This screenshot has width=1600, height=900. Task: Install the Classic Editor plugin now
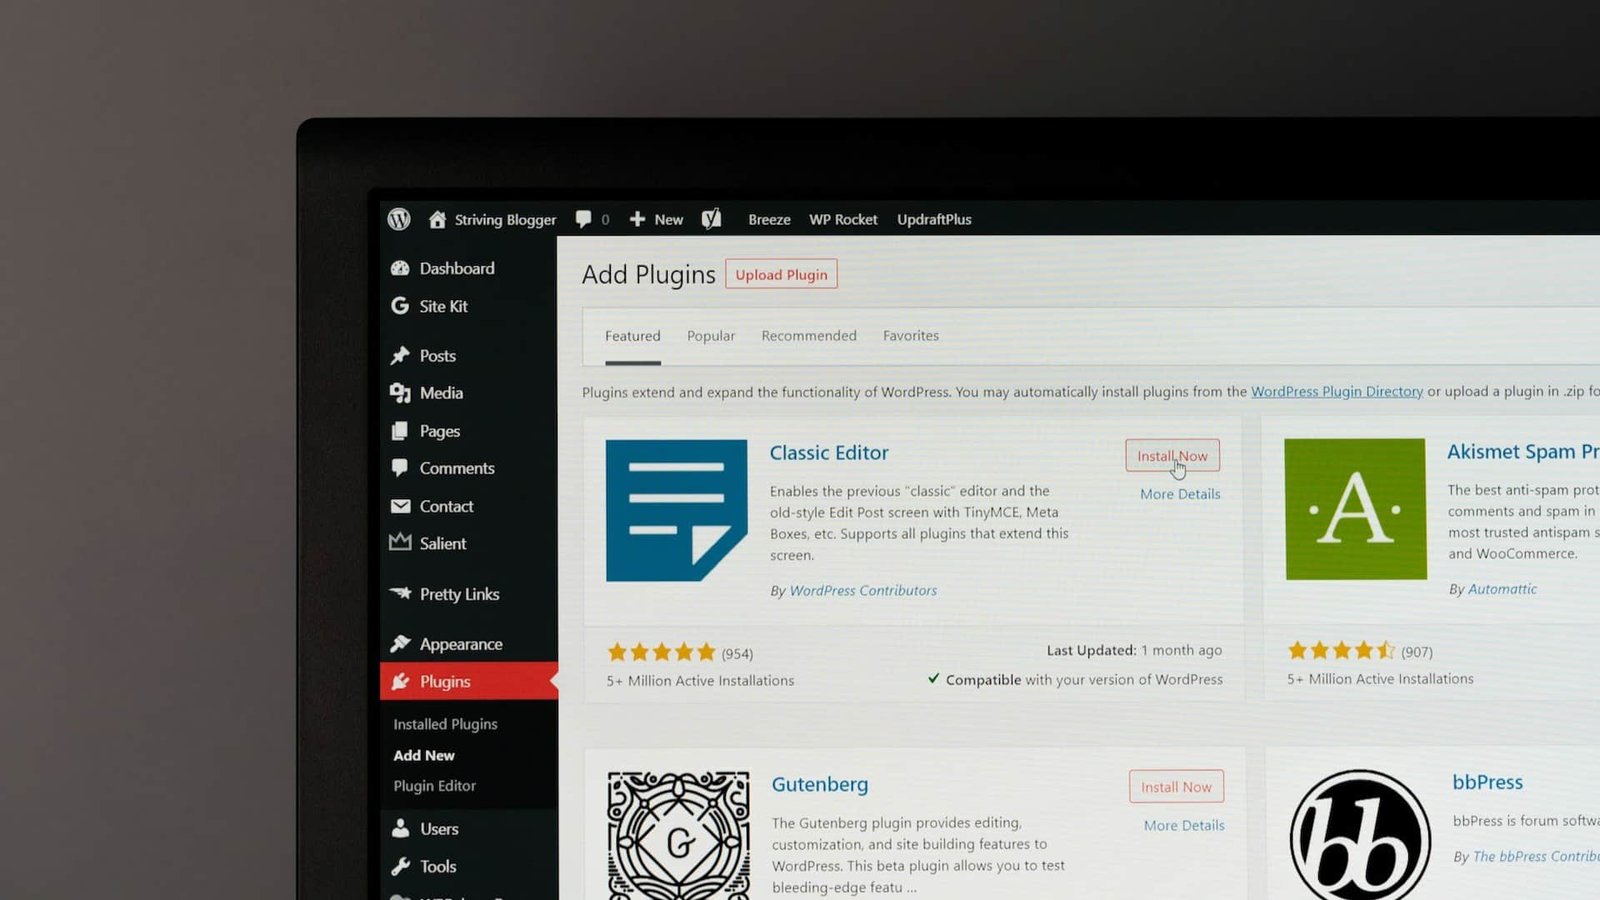(1172, 456)
